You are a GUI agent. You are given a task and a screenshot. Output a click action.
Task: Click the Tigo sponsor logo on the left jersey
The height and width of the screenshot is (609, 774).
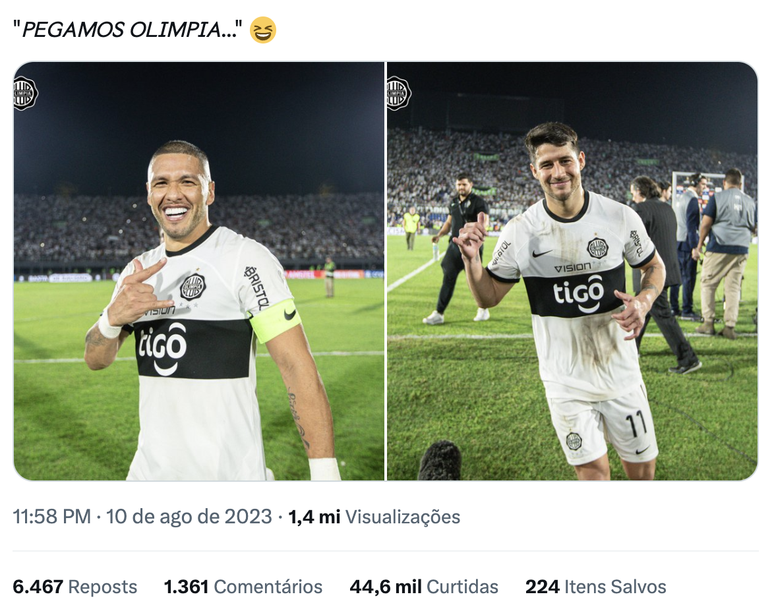(x=163, y=345)
